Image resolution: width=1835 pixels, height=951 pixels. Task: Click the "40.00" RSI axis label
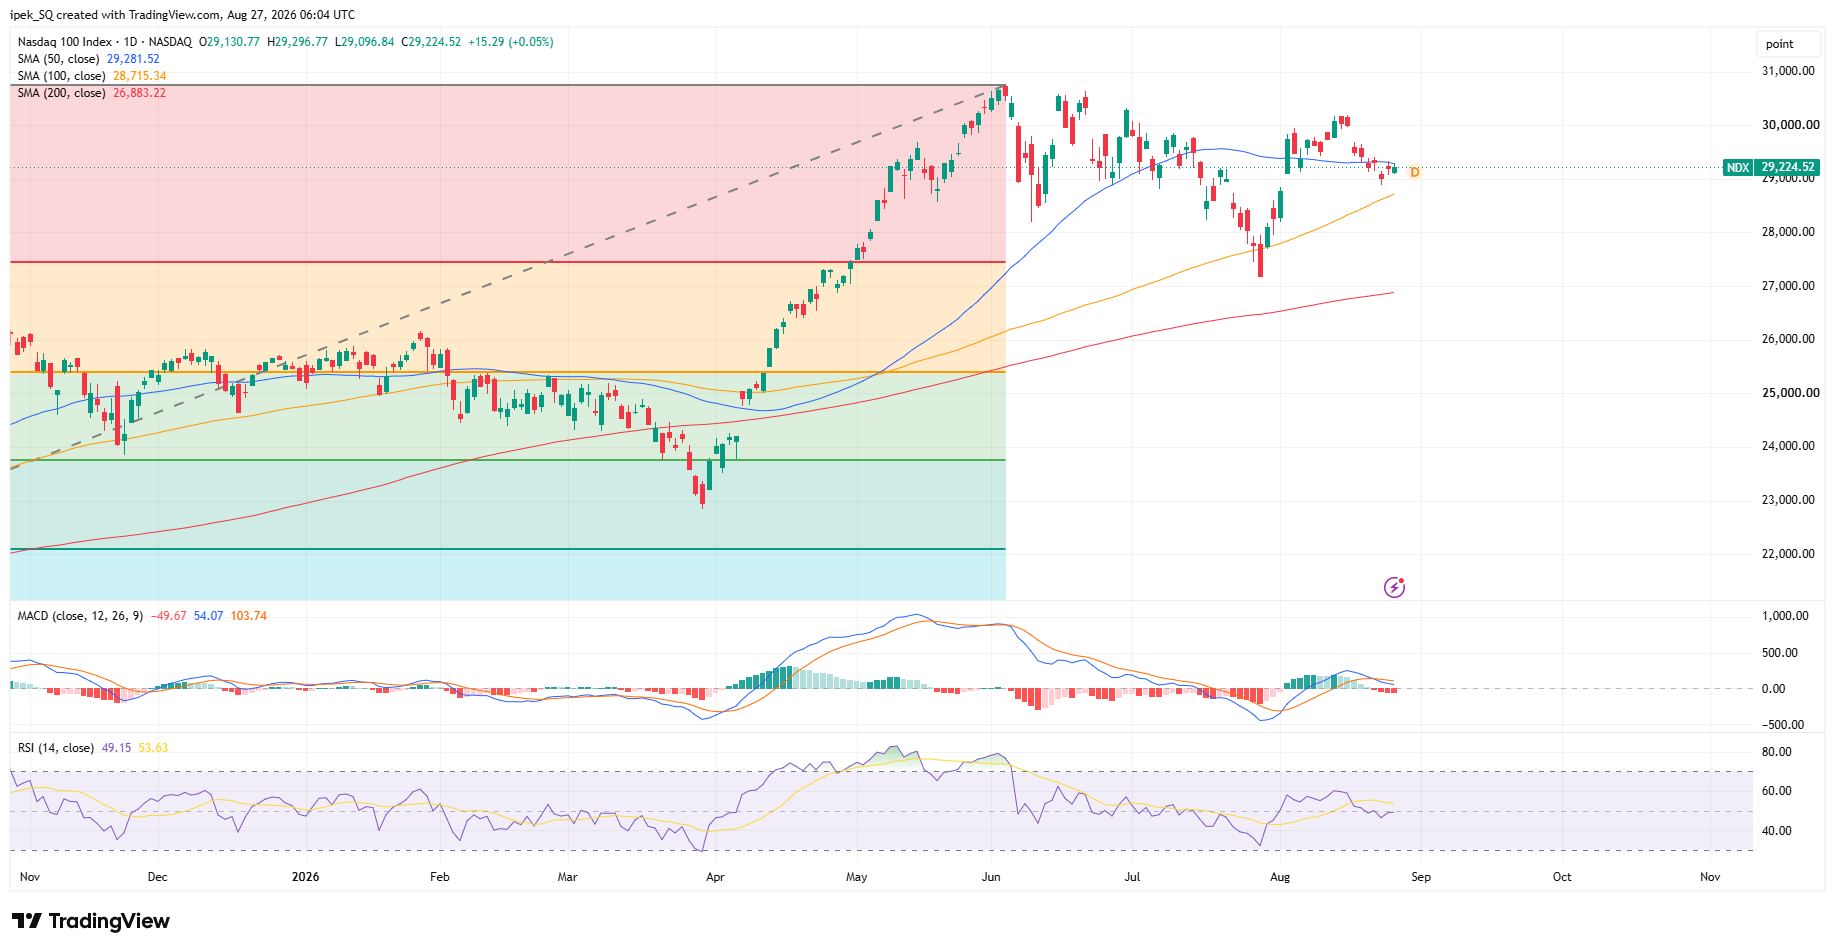1777,831
